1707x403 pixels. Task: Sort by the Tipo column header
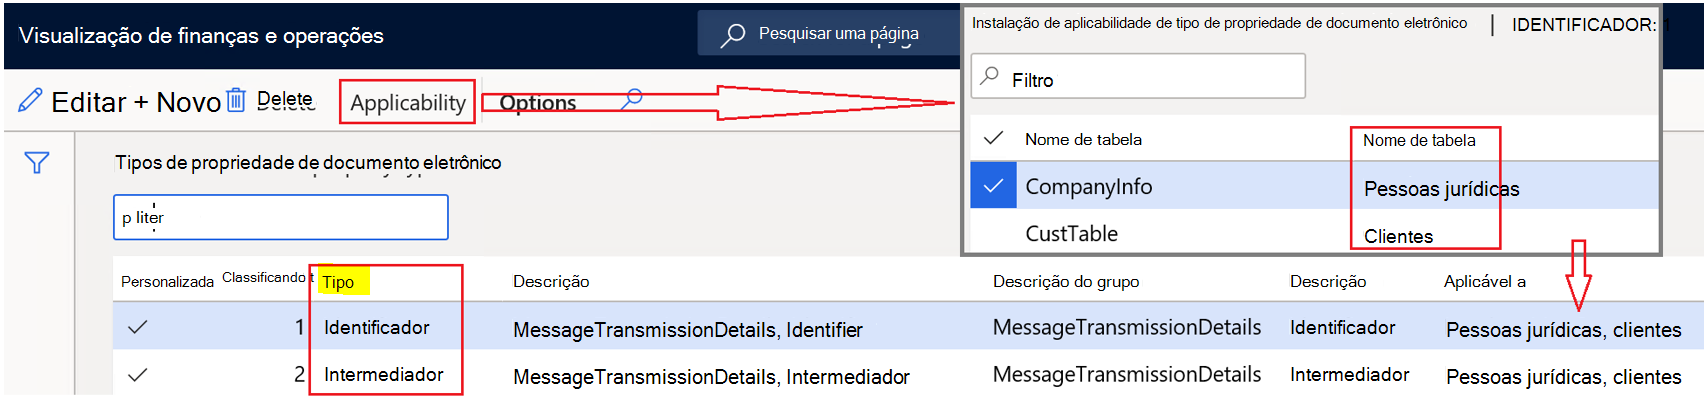338,282
